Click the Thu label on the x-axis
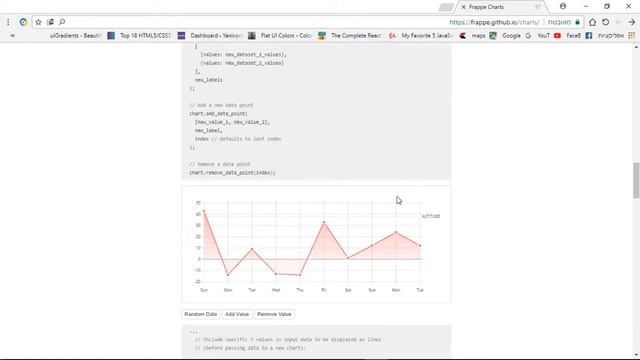Image resolution: width=640 pixels, height=360 pixels. click(x=300, y=290)
